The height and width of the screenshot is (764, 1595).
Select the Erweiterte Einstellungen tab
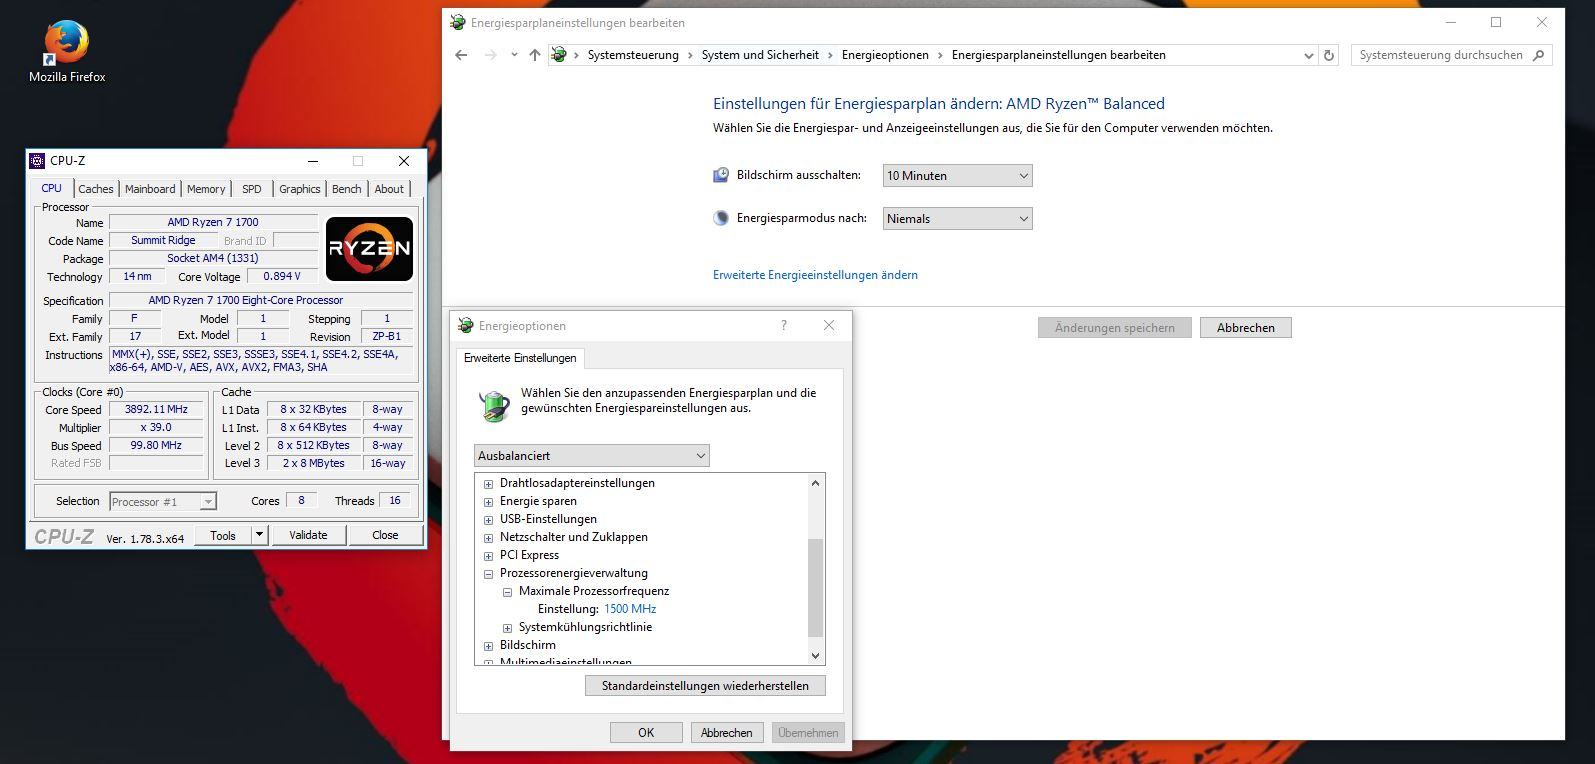tap(520, 358)
